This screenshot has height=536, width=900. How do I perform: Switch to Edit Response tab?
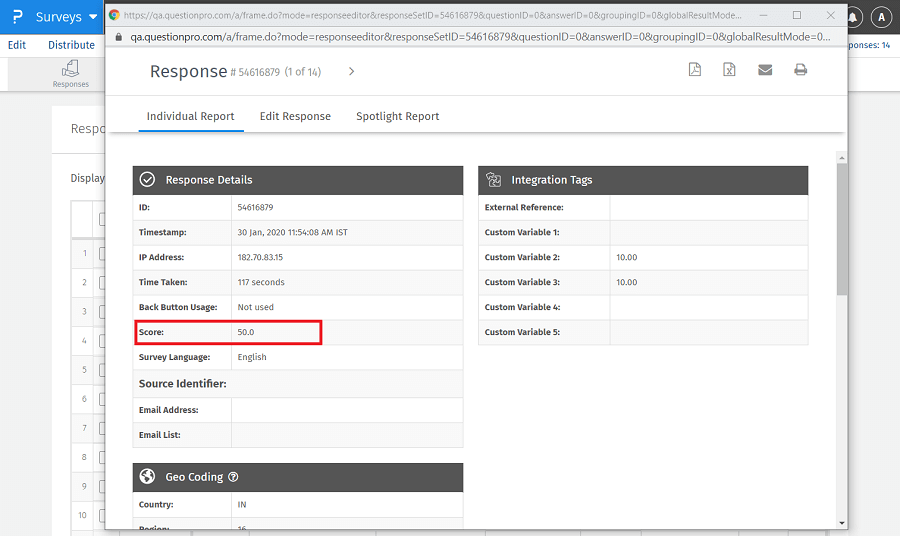coord(295,116)
